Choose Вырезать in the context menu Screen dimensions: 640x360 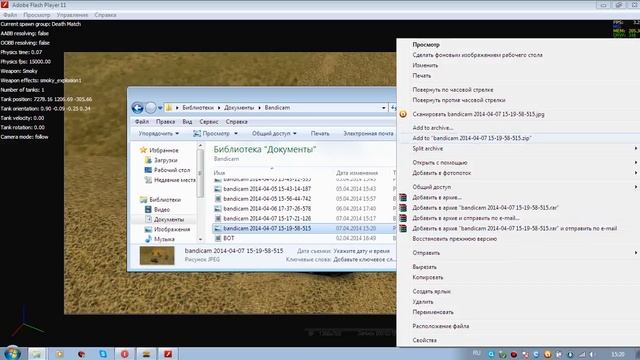pos(424,267)
